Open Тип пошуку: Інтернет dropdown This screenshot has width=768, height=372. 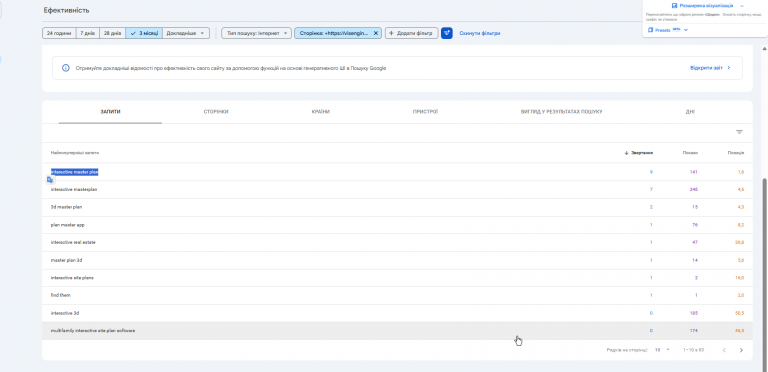point(256,33)
